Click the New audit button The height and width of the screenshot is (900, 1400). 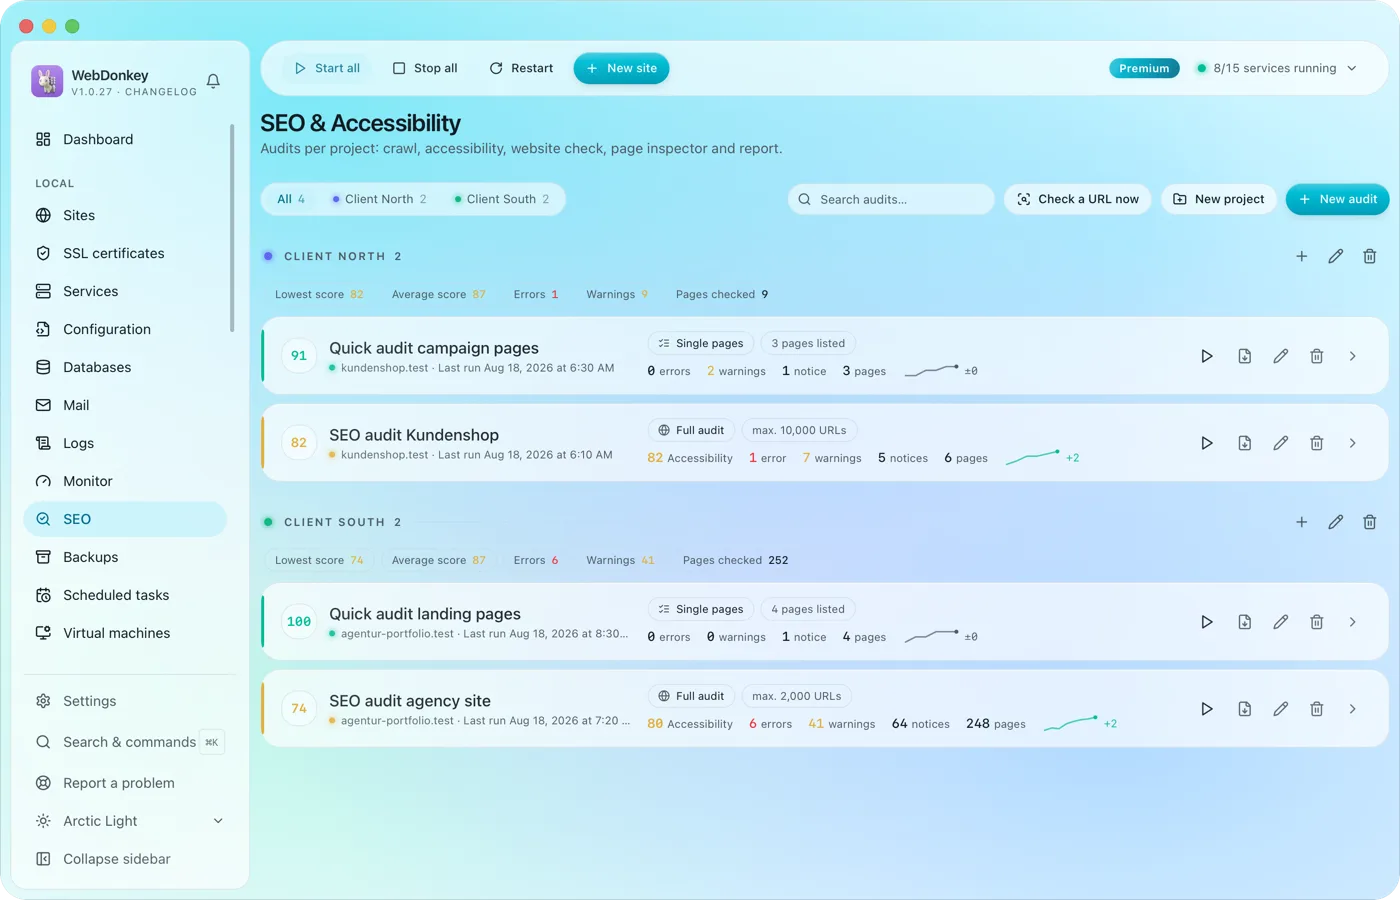1338,199
